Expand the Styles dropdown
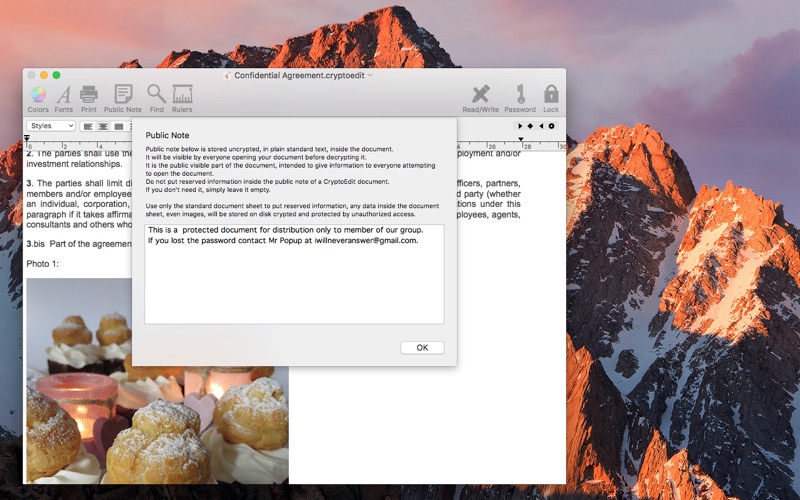Screen dimensions: 800x500 coord(51,126)
